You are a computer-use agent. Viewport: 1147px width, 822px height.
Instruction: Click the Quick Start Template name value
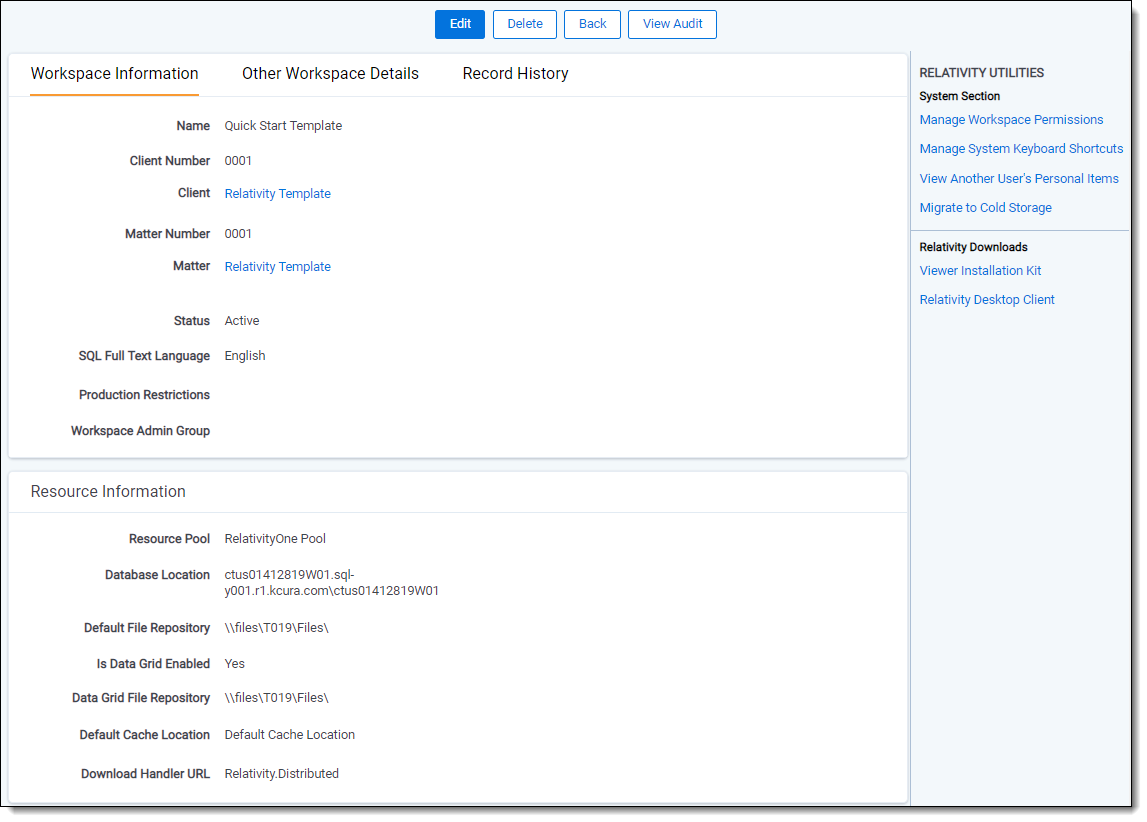283,126
